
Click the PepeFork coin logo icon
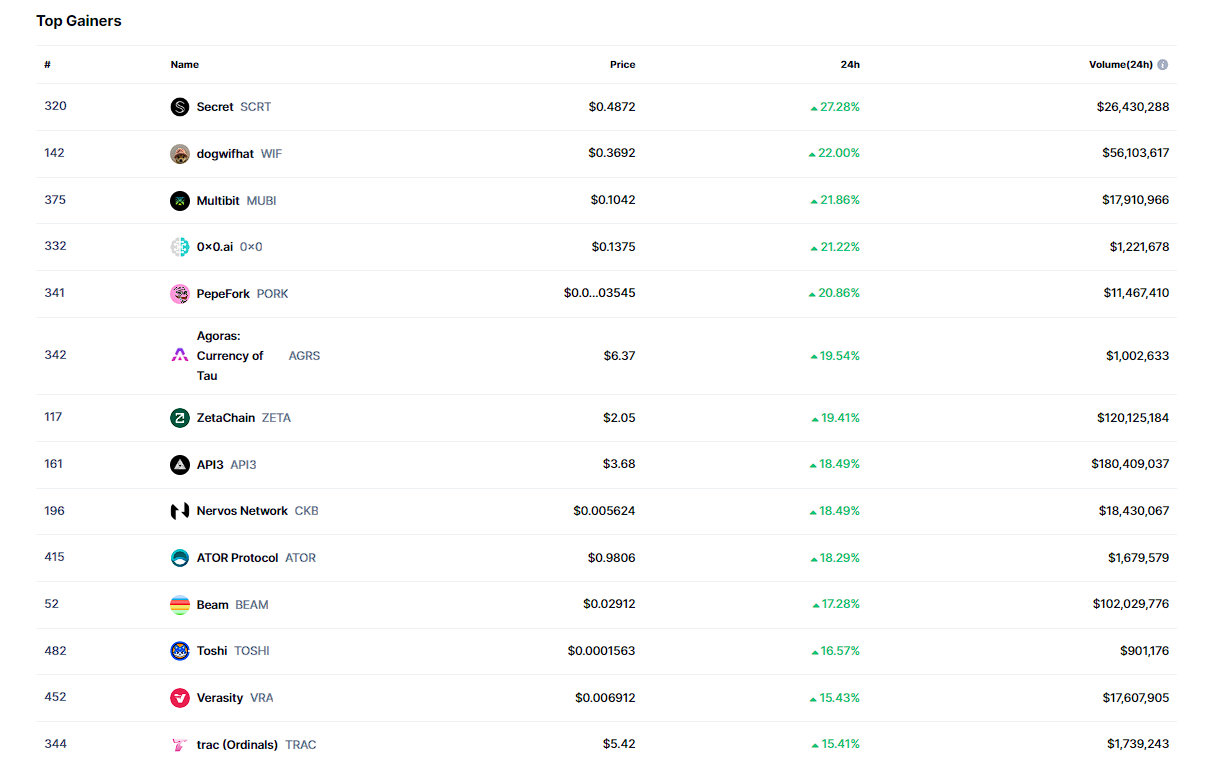pos(180,294)
